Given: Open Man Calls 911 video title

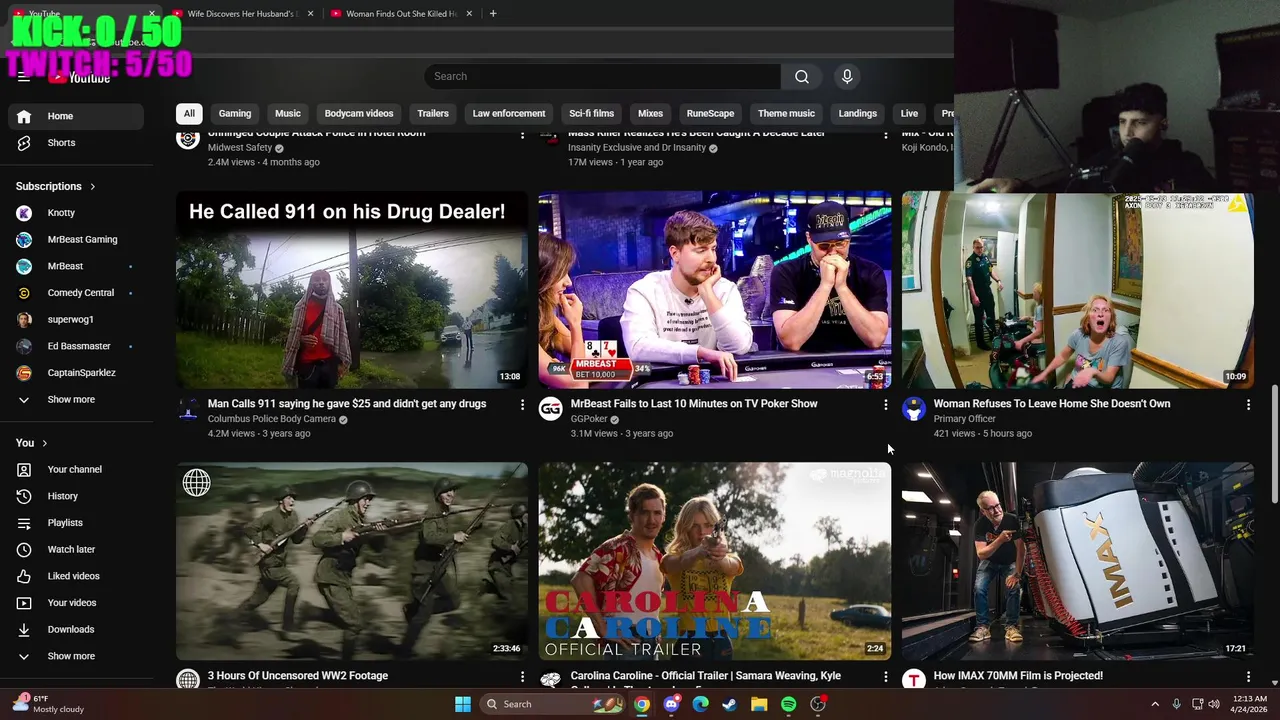Looking at the screenshot, I should [x=347, y=404].
